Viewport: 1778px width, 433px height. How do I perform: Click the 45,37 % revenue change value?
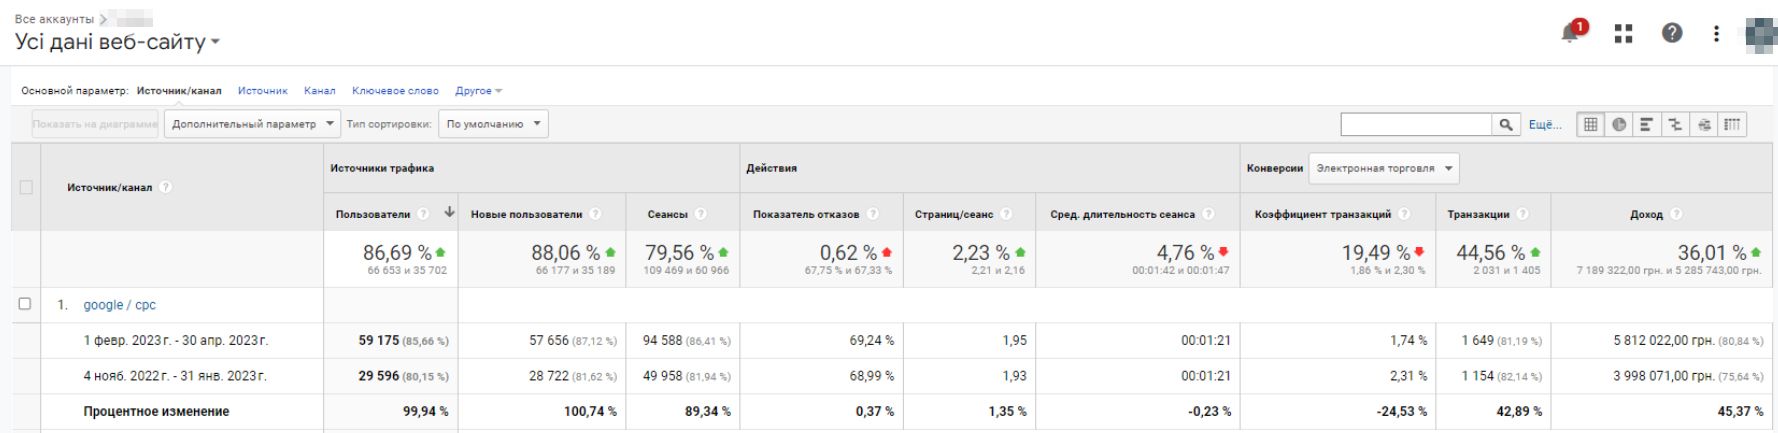pos(1741,411)
